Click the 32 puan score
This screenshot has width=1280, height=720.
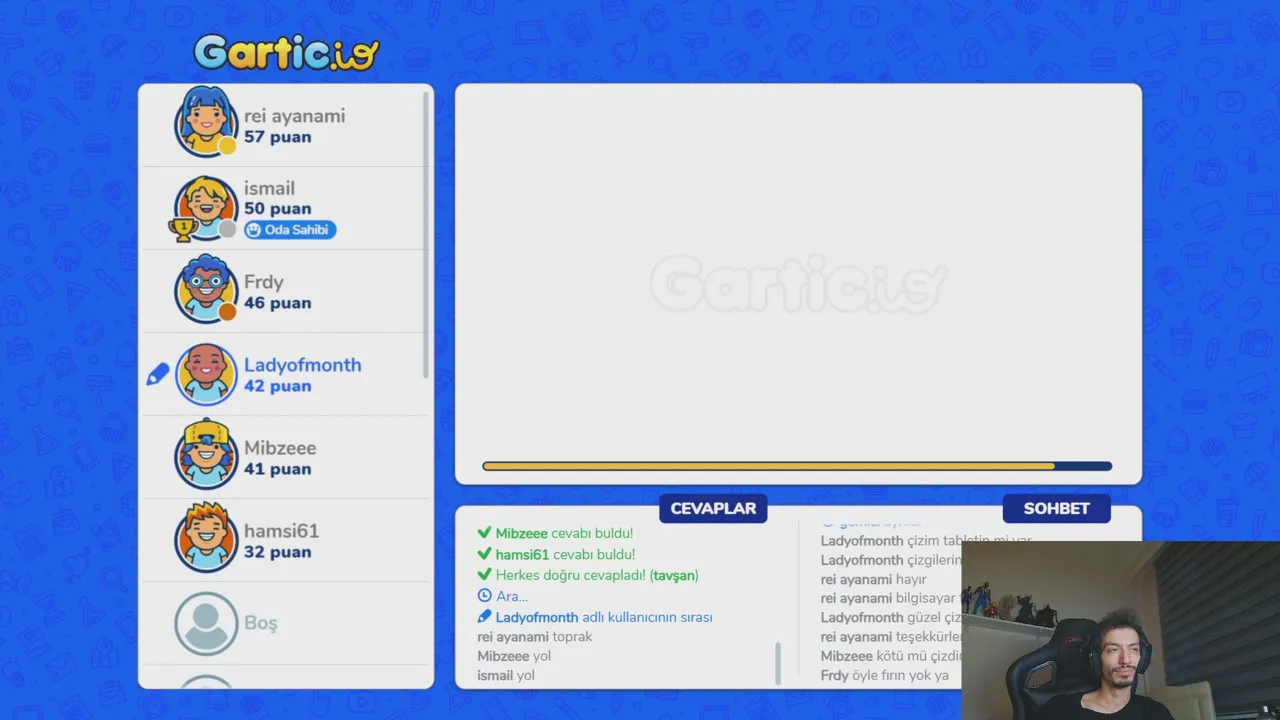click(278, 552)
